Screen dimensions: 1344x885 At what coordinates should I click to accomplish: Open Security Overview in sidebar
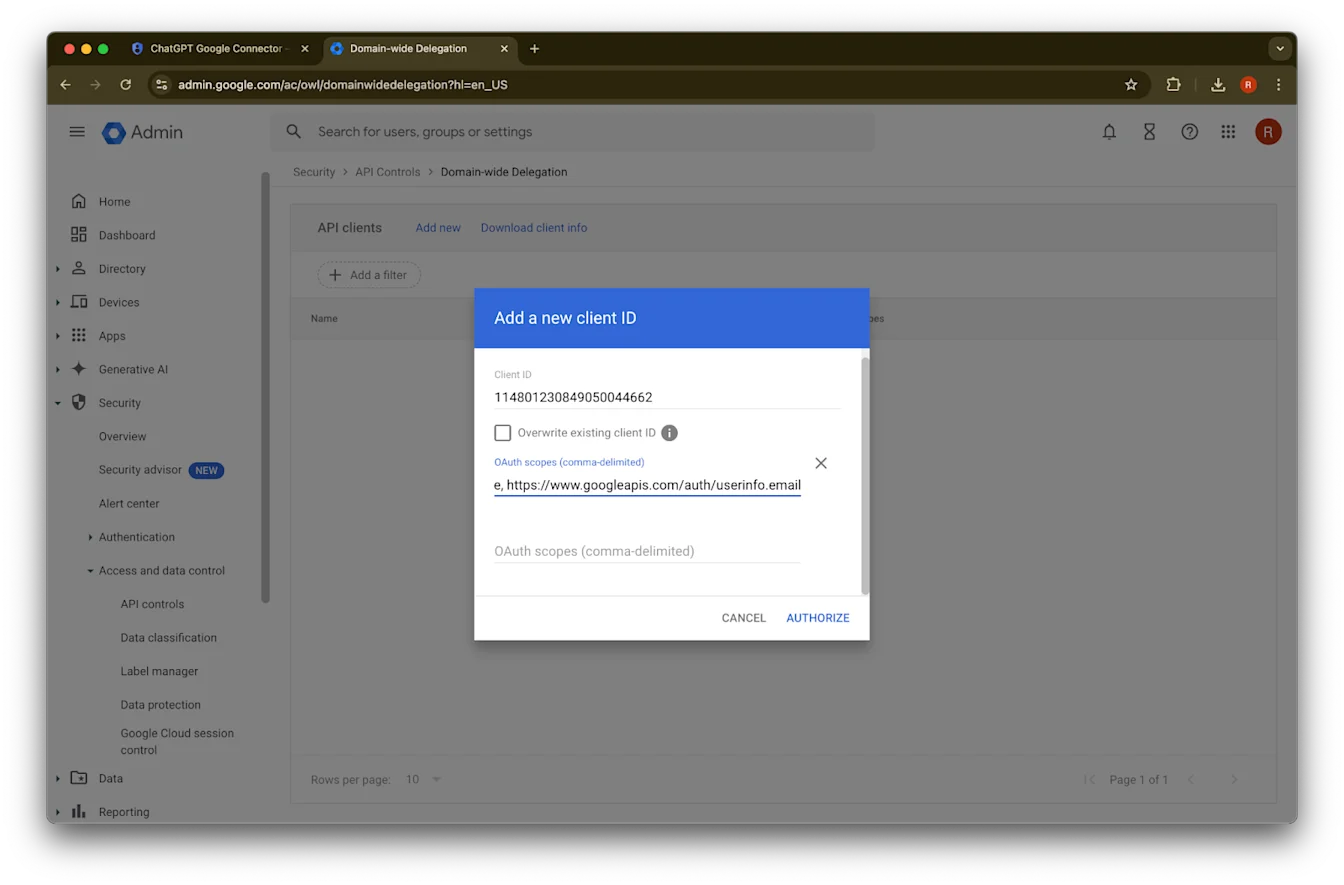click(122, 437)
